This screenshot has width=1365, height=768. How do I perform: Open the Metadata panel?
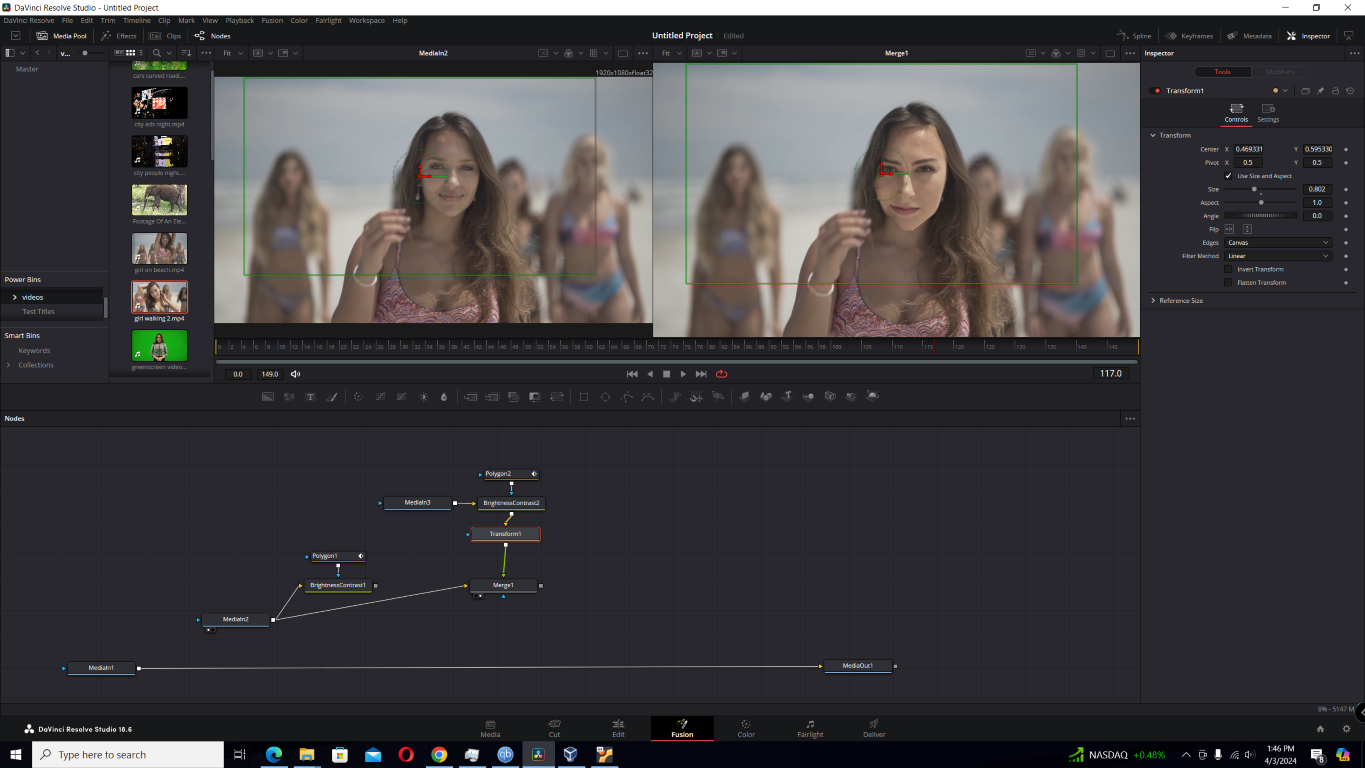point(1249,36)
